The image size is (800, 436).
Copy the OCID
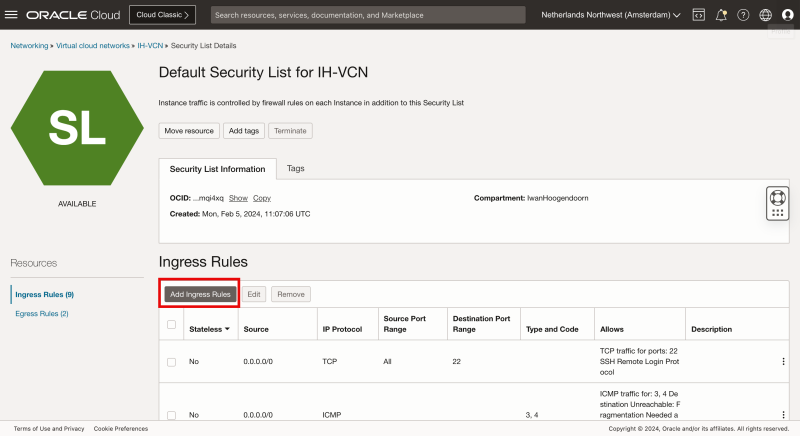262,198
